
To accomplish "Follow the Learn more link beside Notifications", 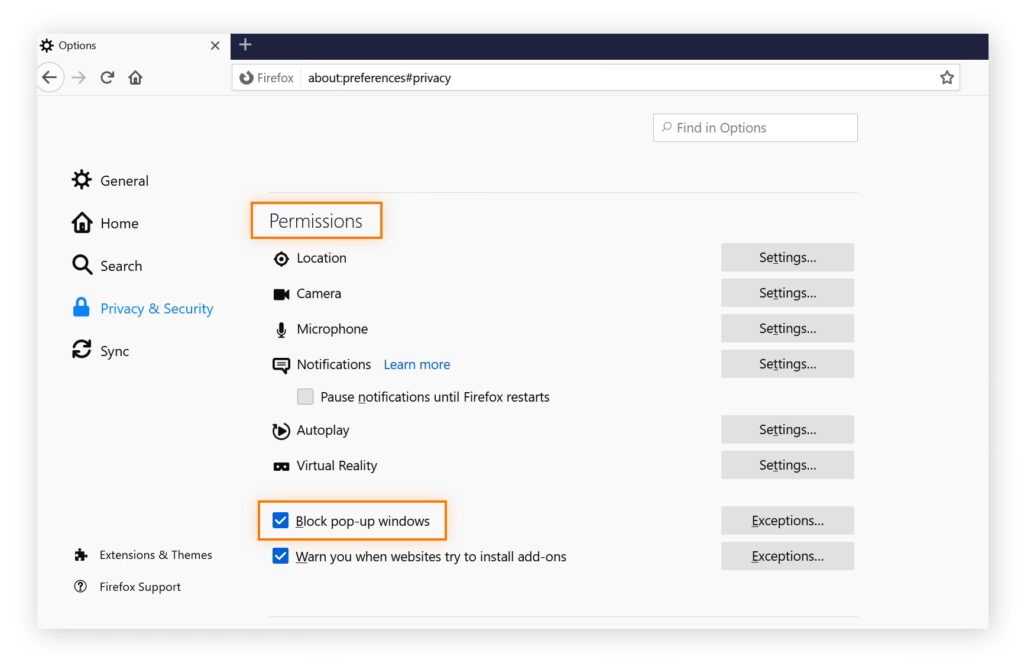I will click(x=416, y=365).
